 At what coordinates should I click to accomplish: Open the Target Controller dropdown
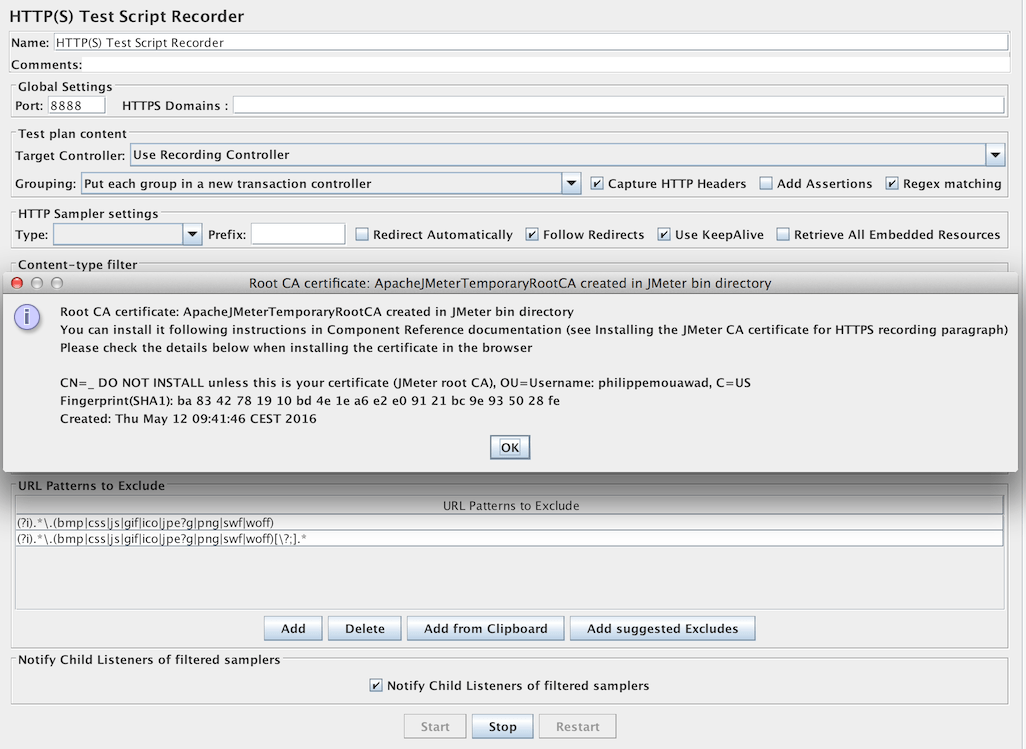[x=994, y=155]
